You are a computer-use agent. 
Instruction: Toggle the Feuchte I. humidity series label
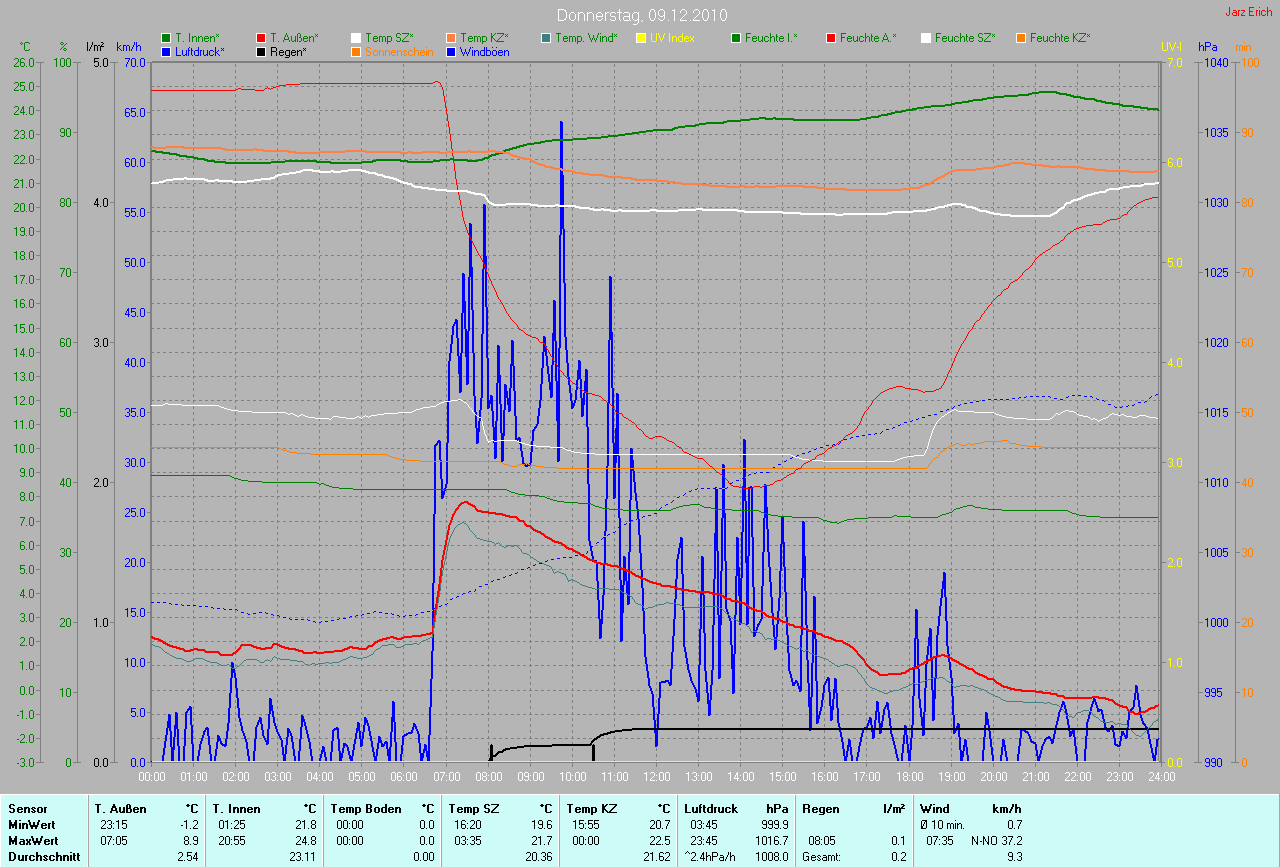click(x=771, y=38)
